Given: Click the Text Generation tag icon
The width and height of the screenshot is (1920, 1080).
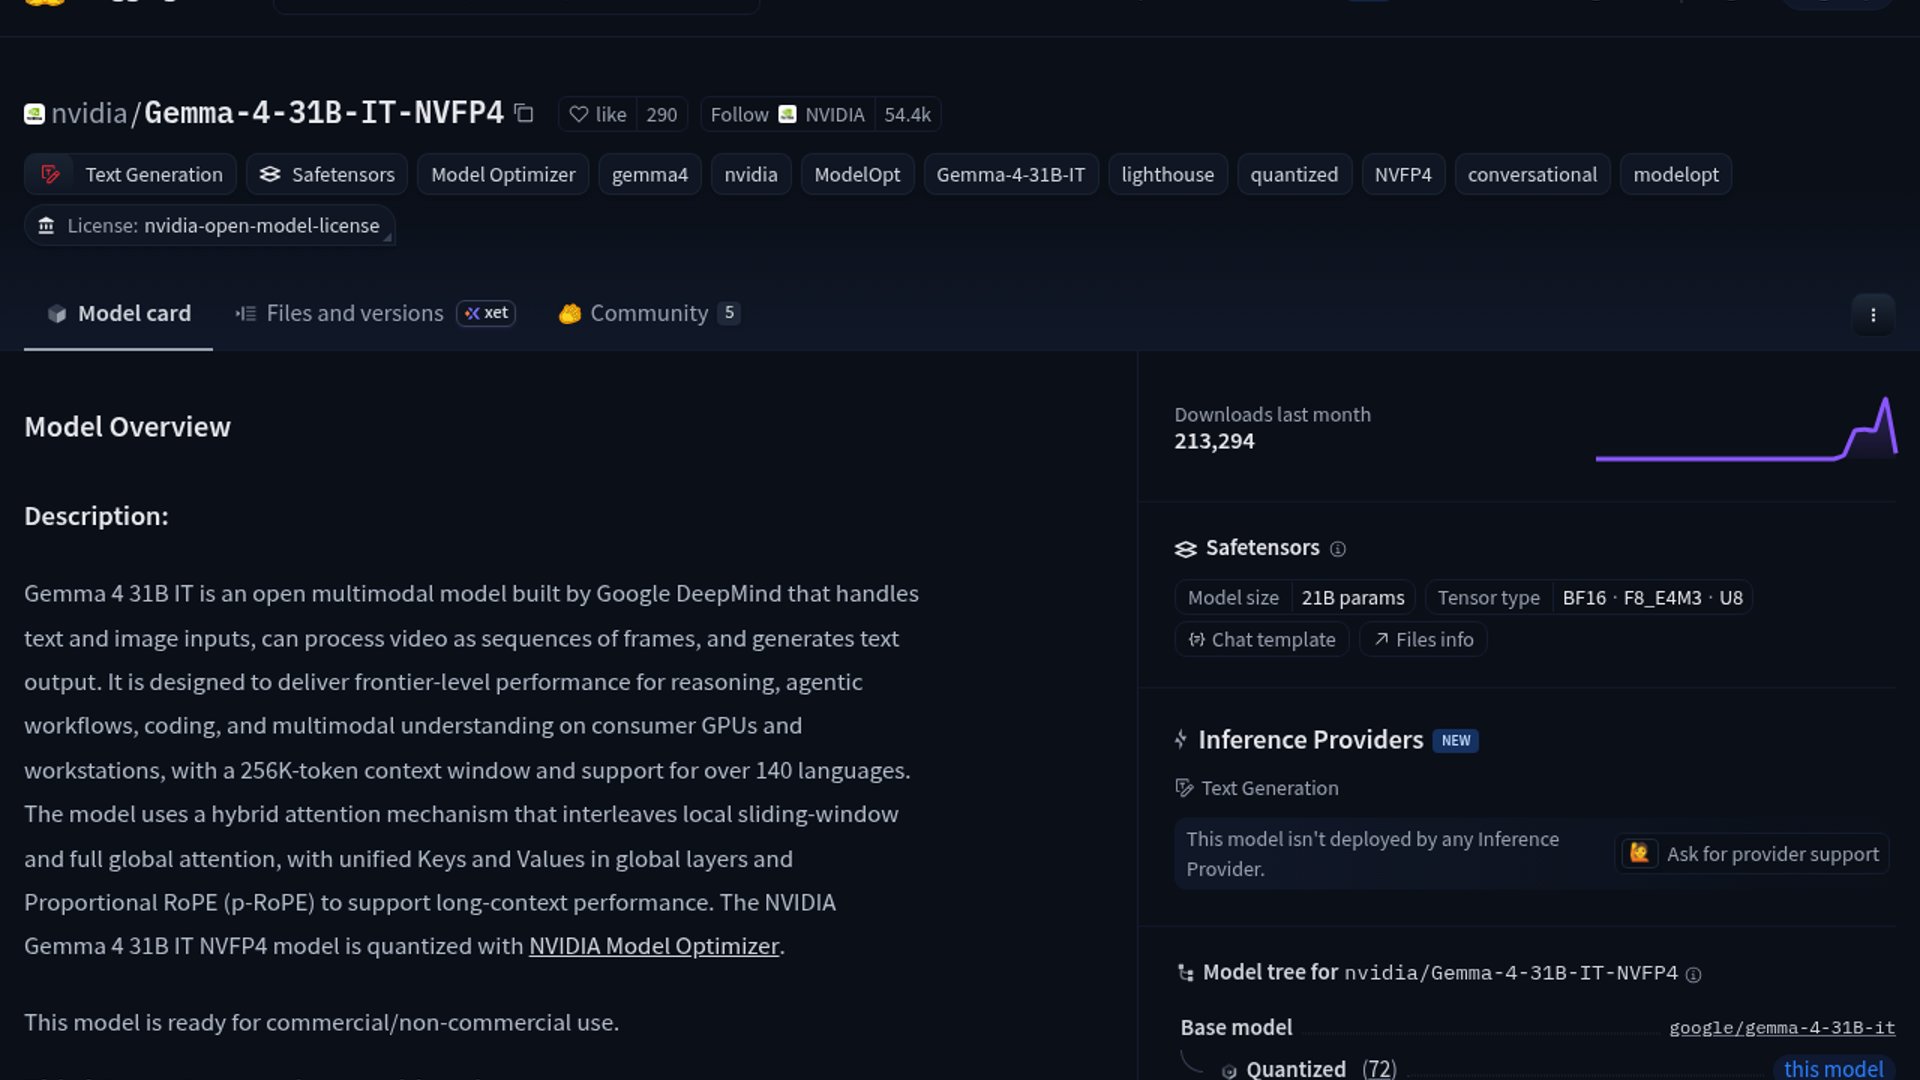Looking at the screenshot, I should pyautogui.click(x=50, y=175).
